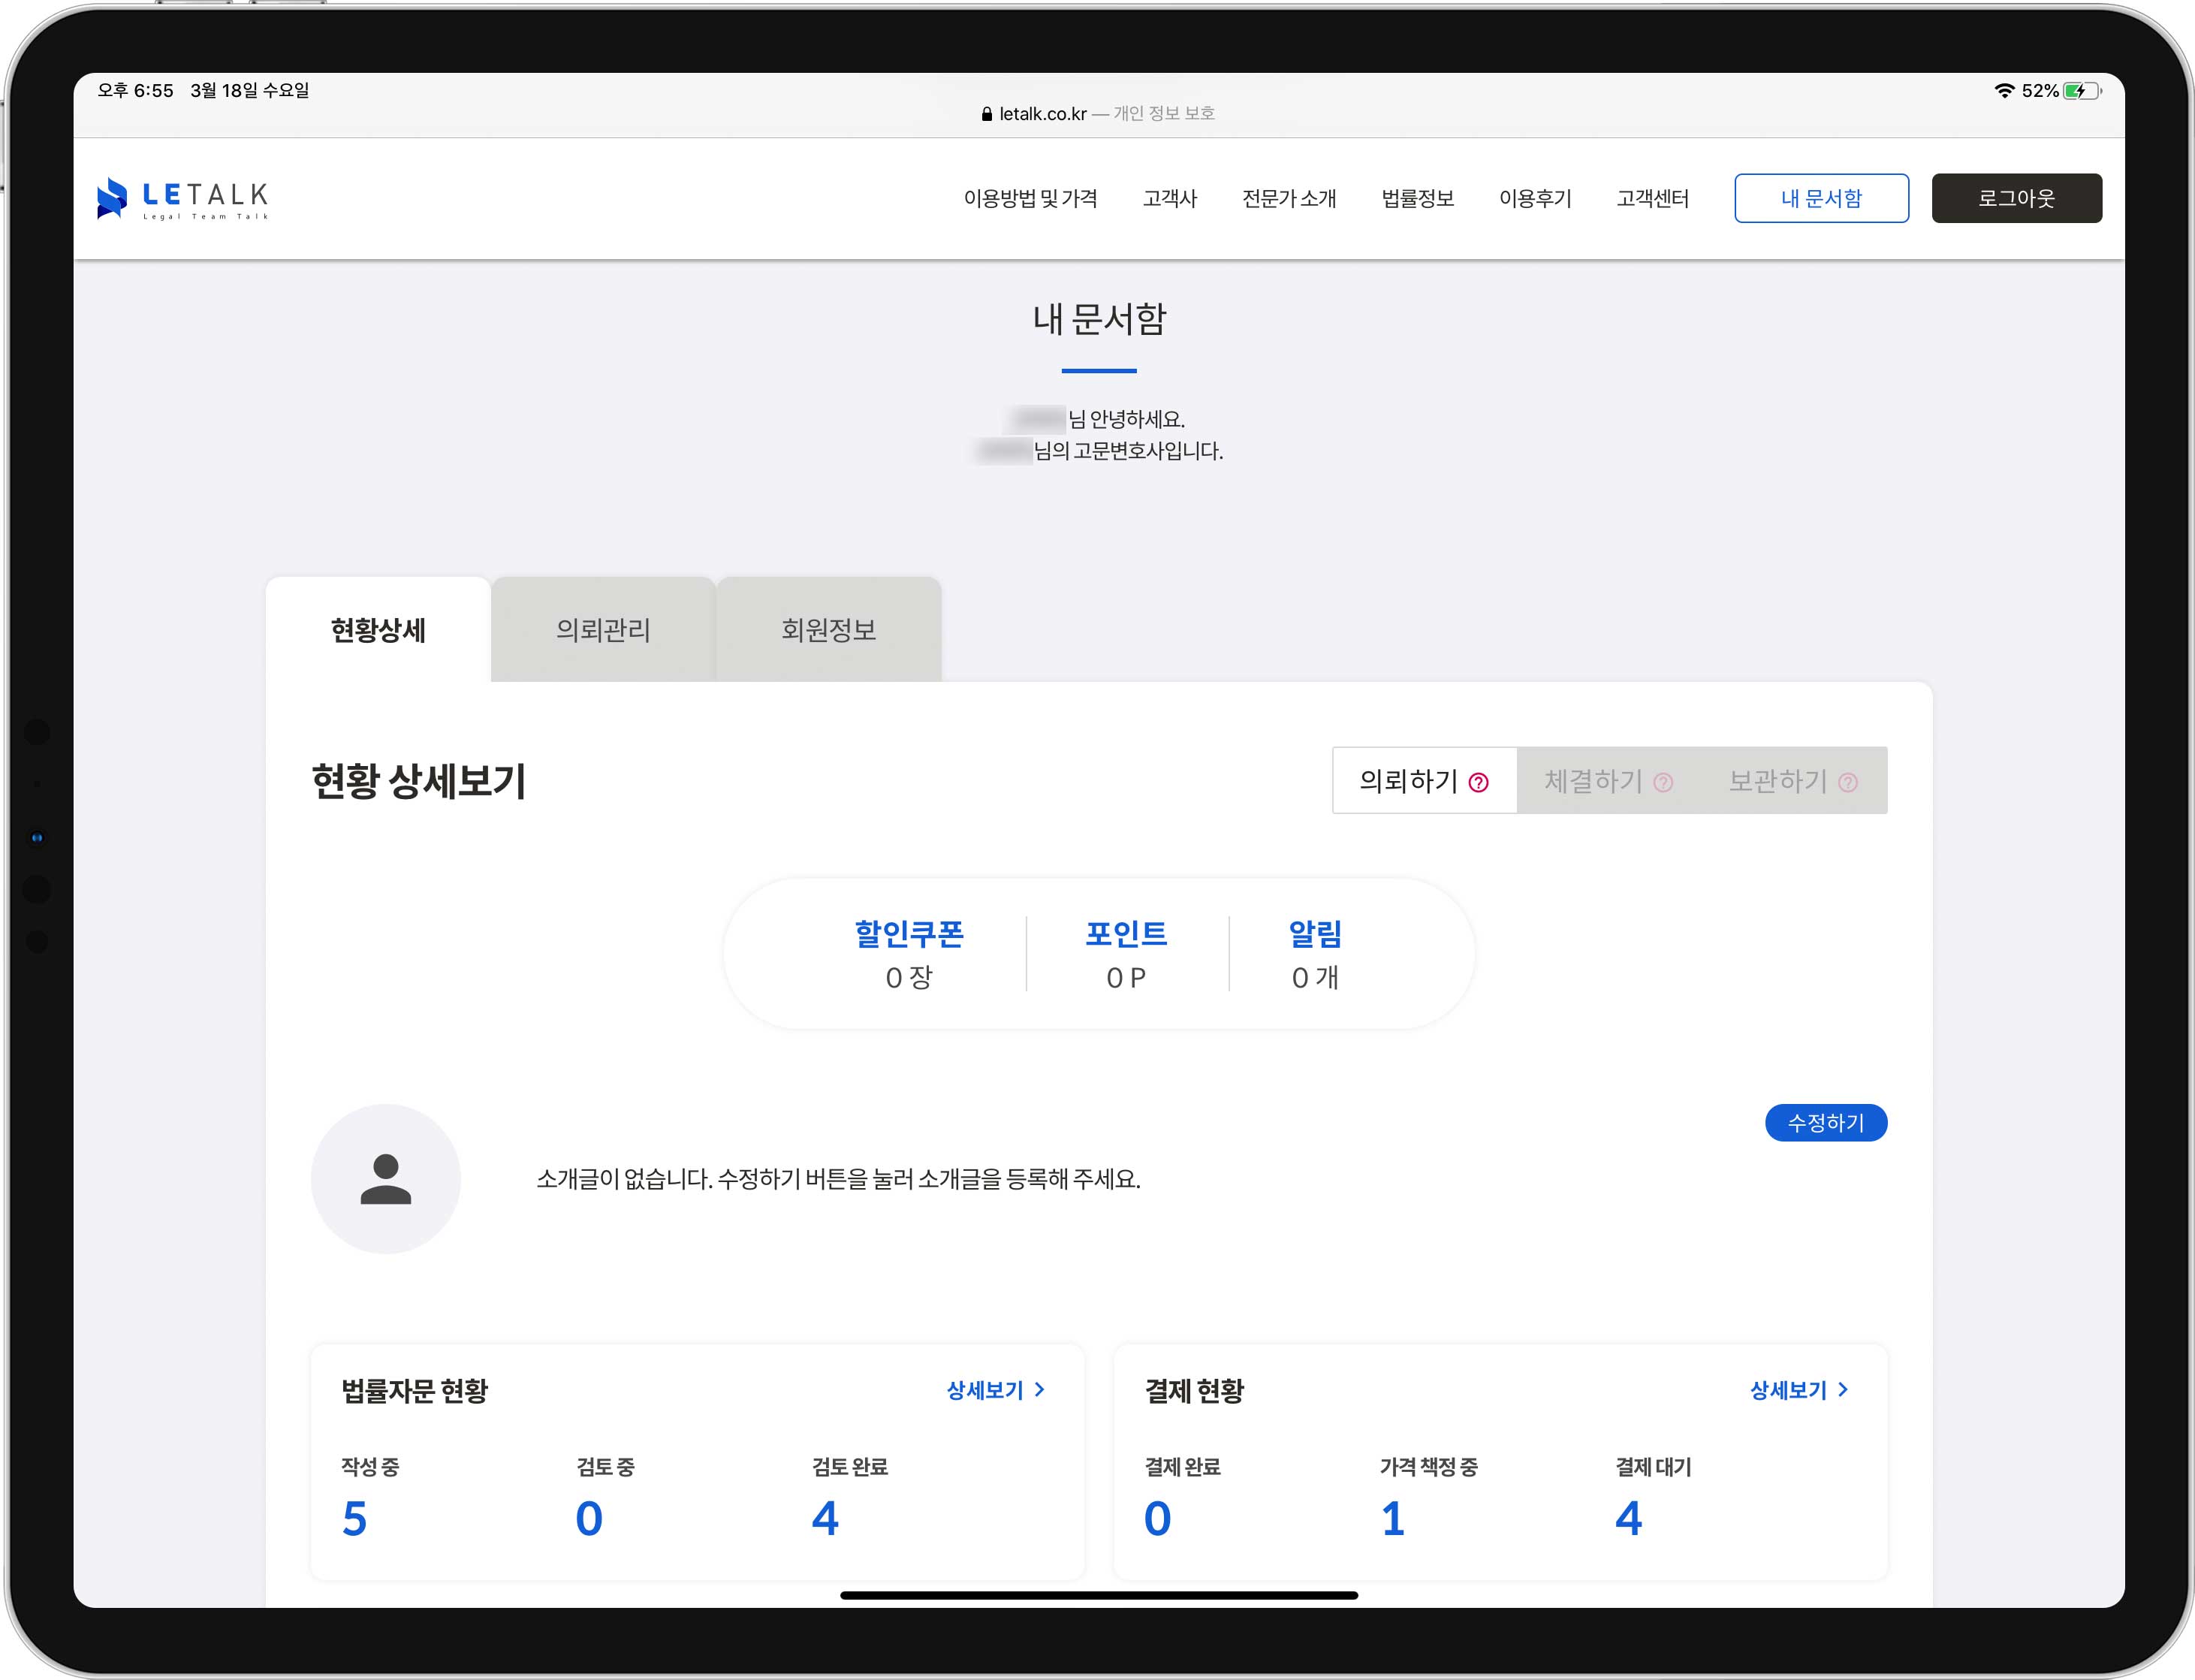Switch to the 회원정보 tab
The height and width of the screenshot is (1680, 2195).
pos(828,630)
